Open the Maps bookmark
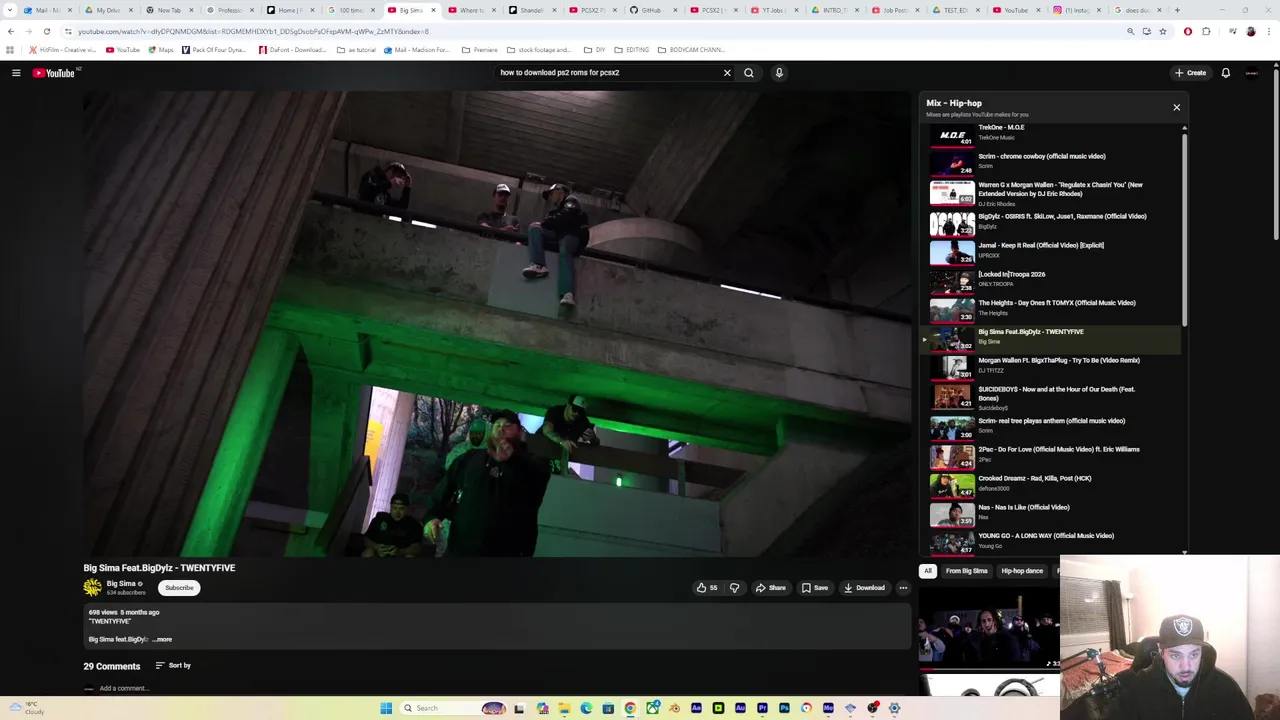1280x720 pixels. [160, 50]
